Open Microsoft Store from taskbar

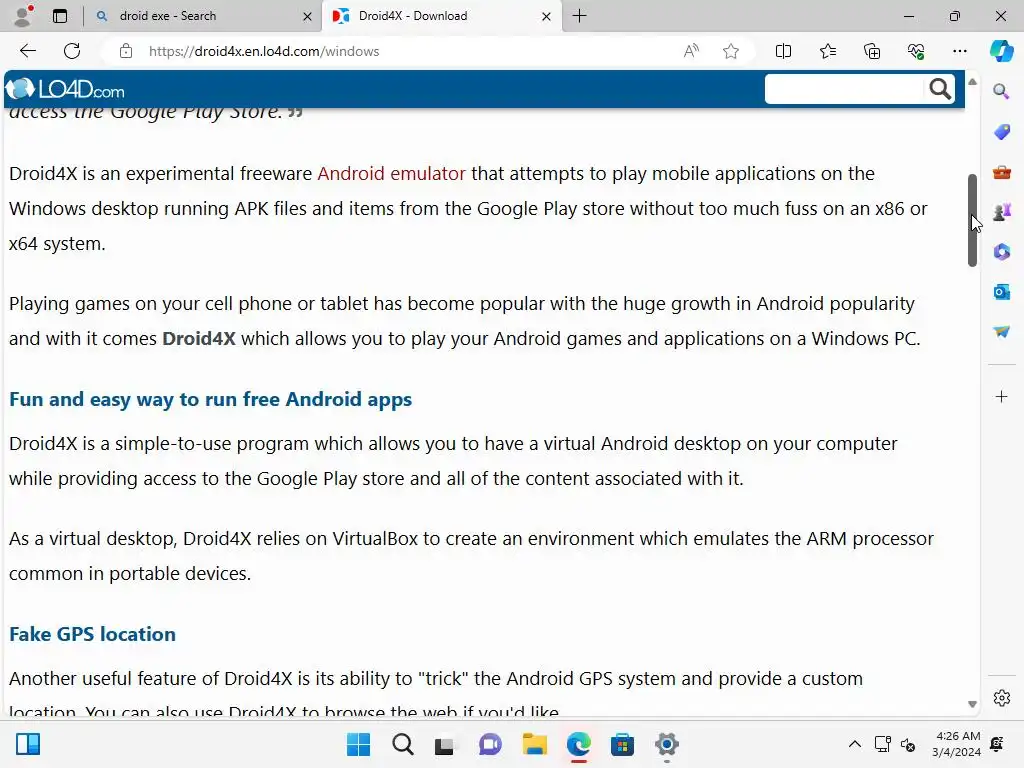coord(622,744)
